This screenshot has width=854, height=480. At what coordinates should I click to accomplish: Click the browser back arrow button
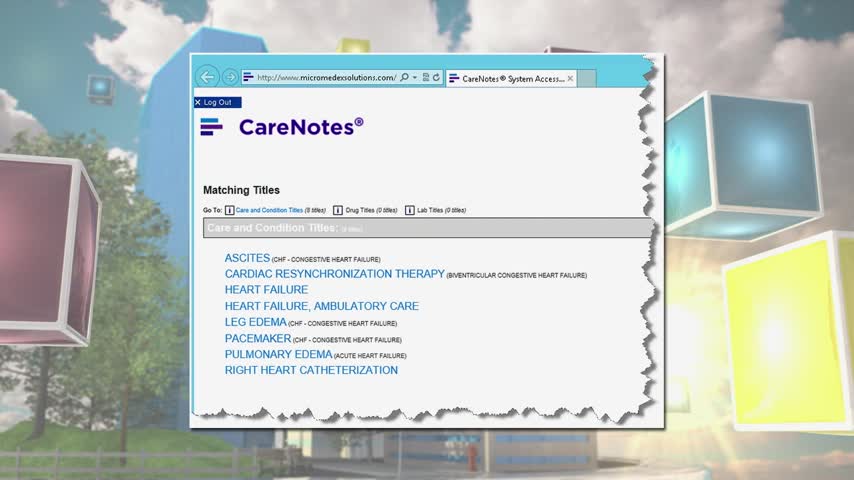[207, 77]
